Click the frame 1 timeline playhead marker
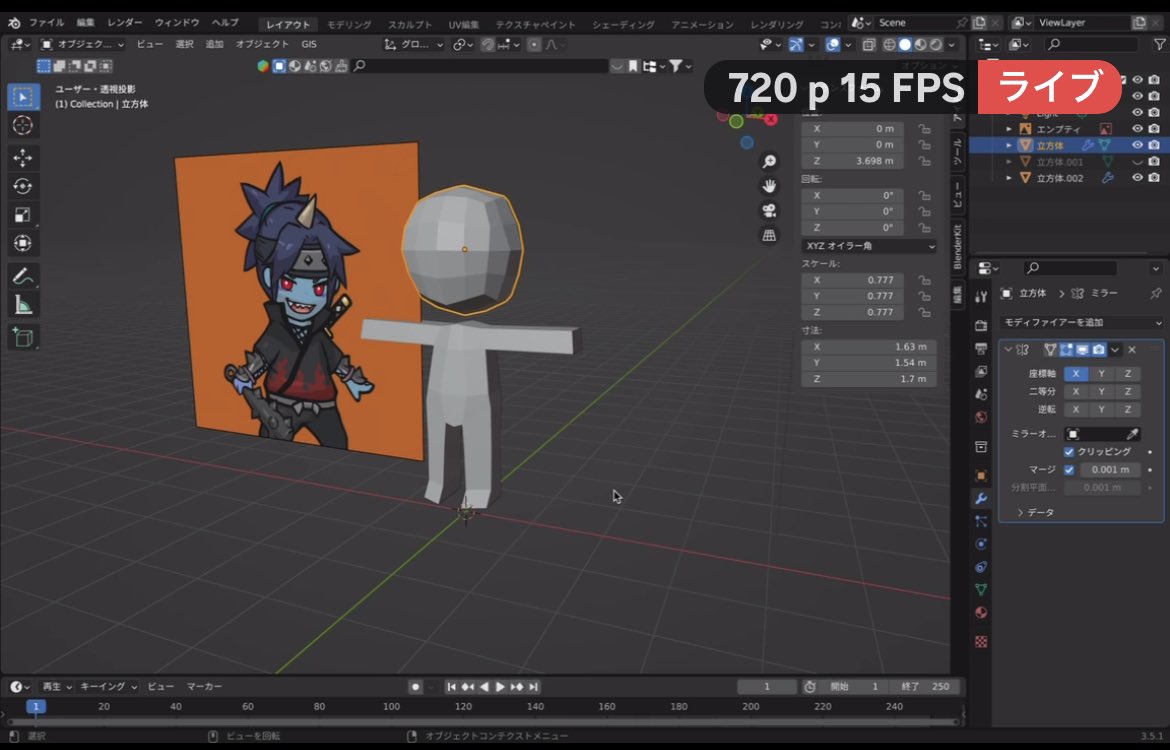 coord(35,706)
